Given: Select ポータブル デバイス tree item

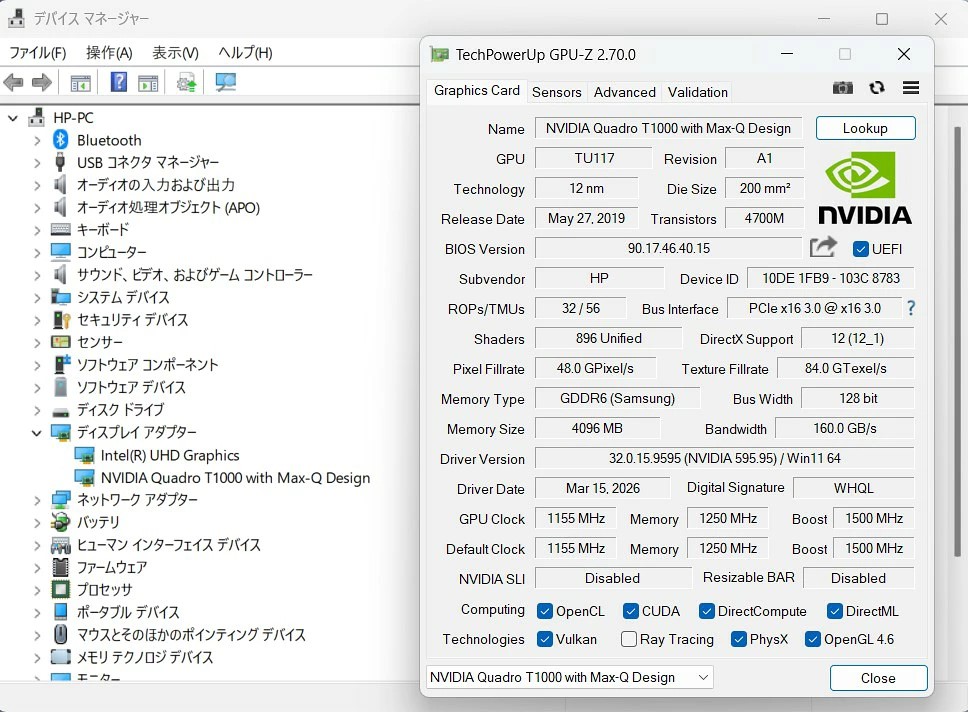Looking at the screenshot, I should coord(128,612).
